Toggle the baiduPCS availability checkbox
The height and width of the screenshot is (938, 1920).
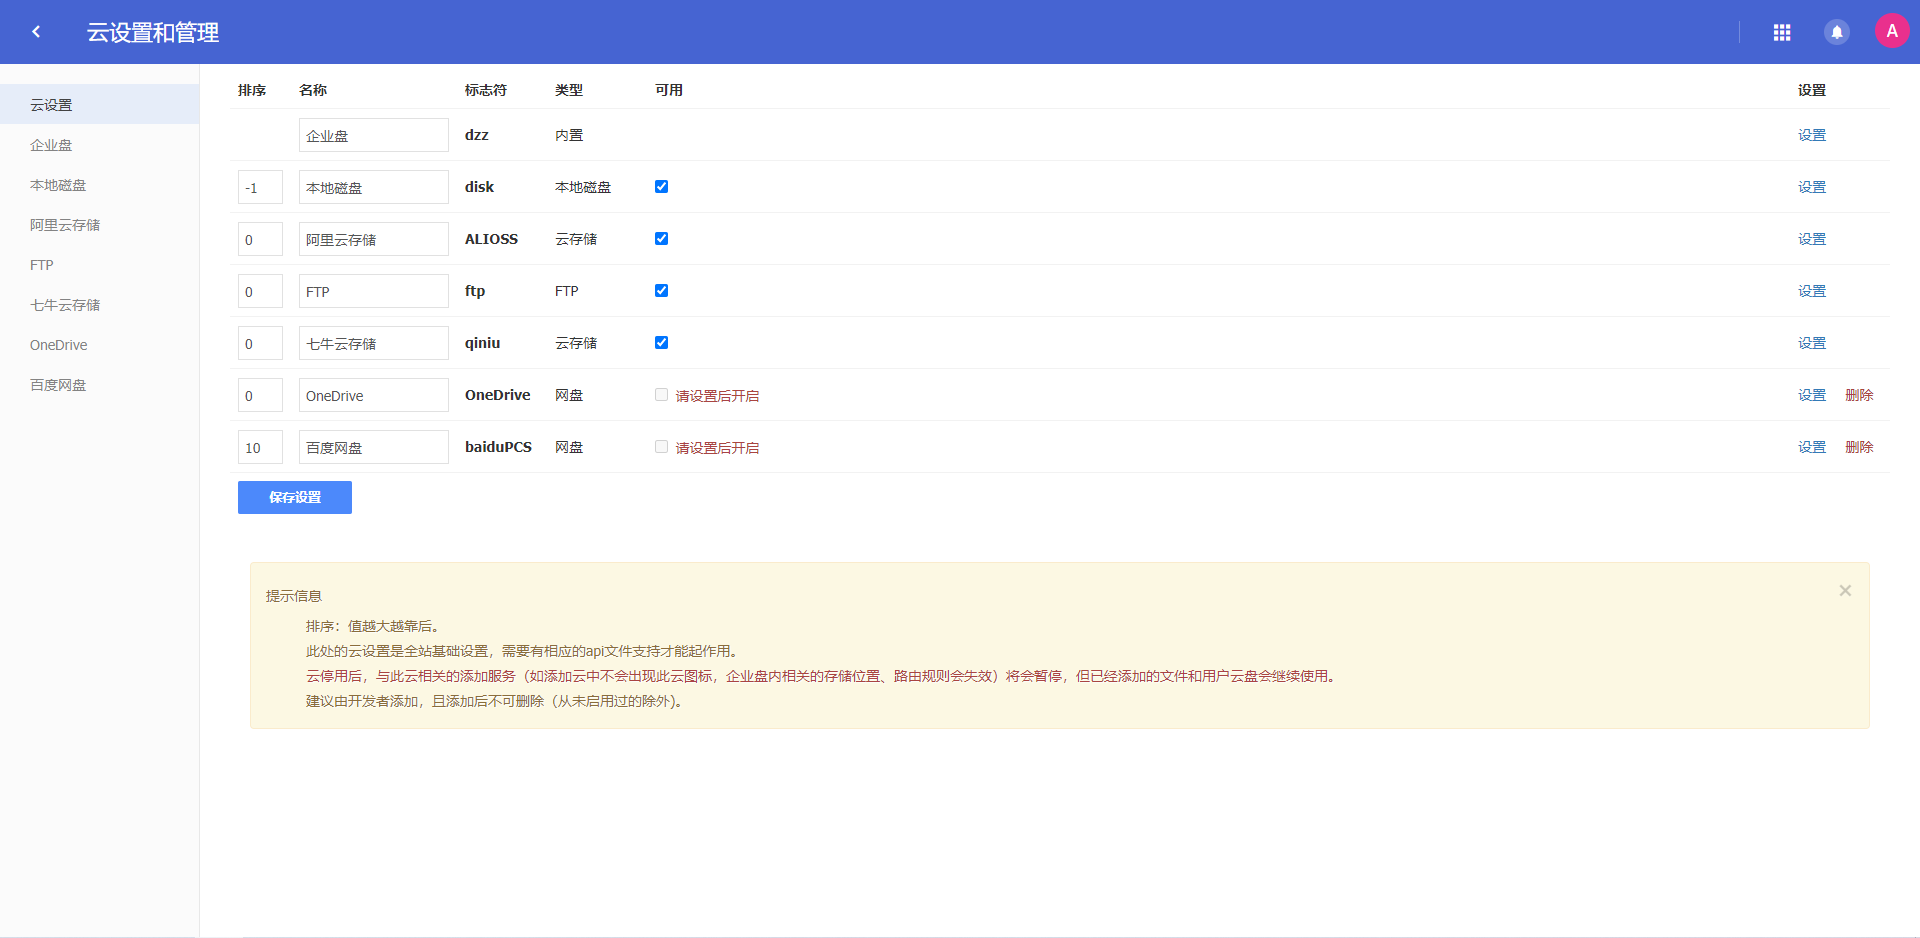[x=661, y=446]
